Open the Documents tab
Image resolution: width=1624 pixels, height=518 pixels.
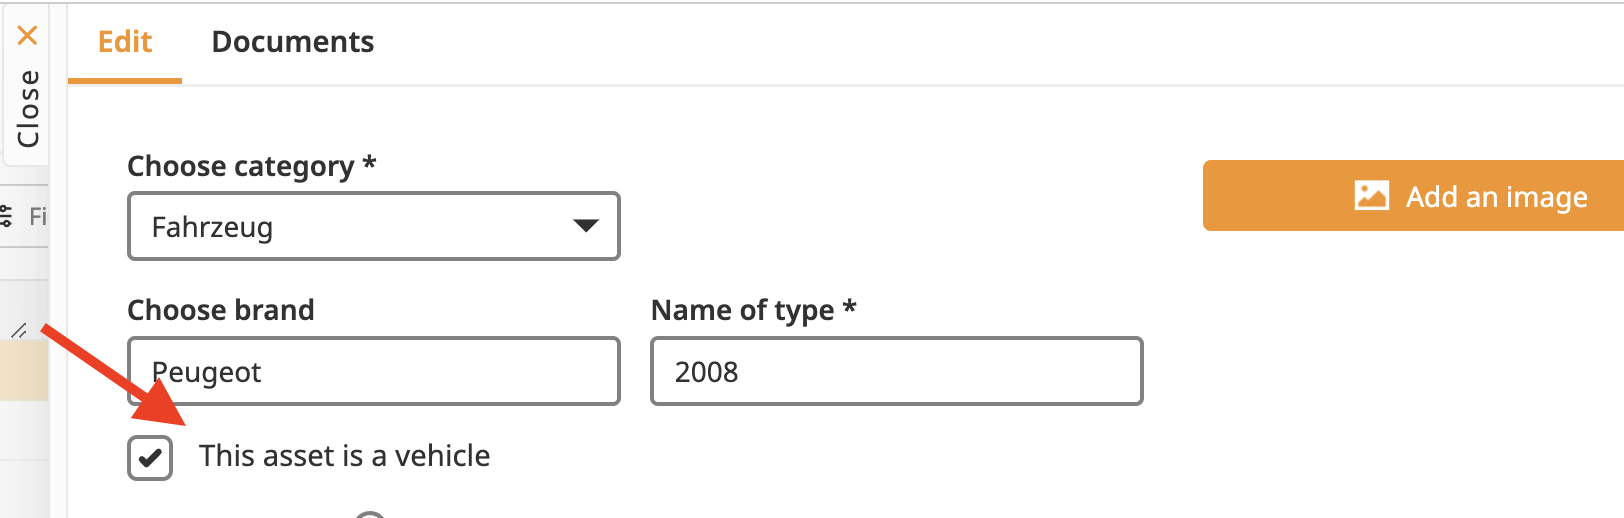coord(293,42)
